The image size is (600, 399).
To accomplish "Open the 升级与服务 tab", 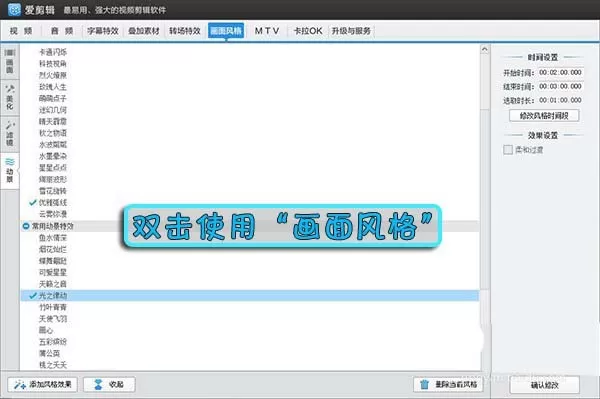I will [x=351, y=31].
